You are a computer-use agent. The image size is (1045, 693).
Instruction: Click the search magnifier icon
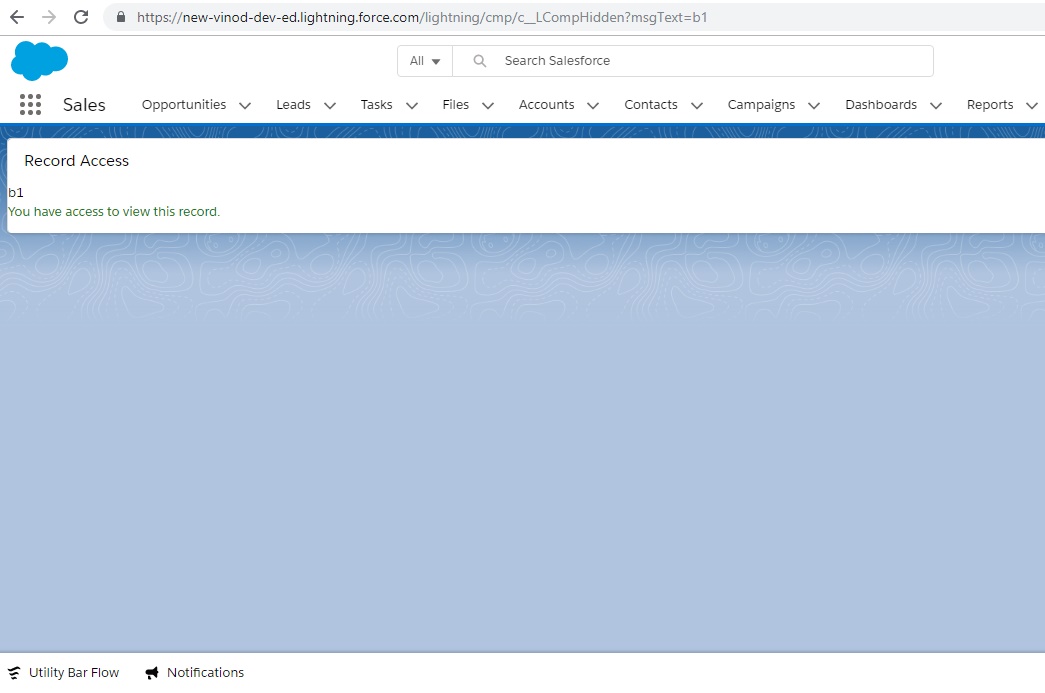[x=479, y=61]
